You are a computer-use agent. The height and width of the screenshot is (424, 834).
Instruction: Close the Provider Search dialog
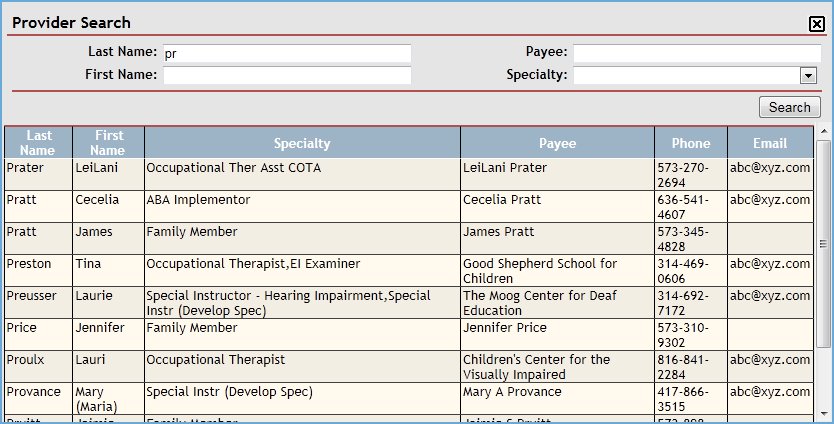point(816,24)
